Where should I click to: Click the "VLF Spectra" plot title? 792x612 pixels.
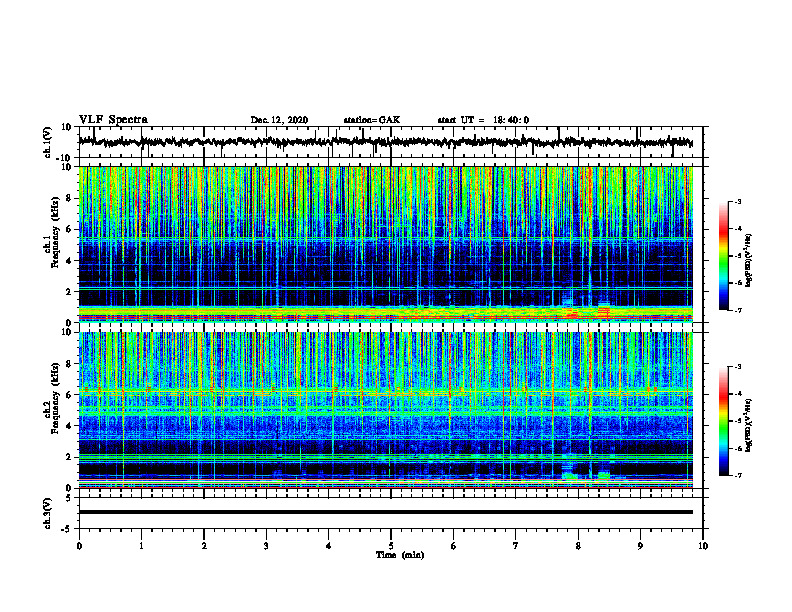click(x=113, y=119)
